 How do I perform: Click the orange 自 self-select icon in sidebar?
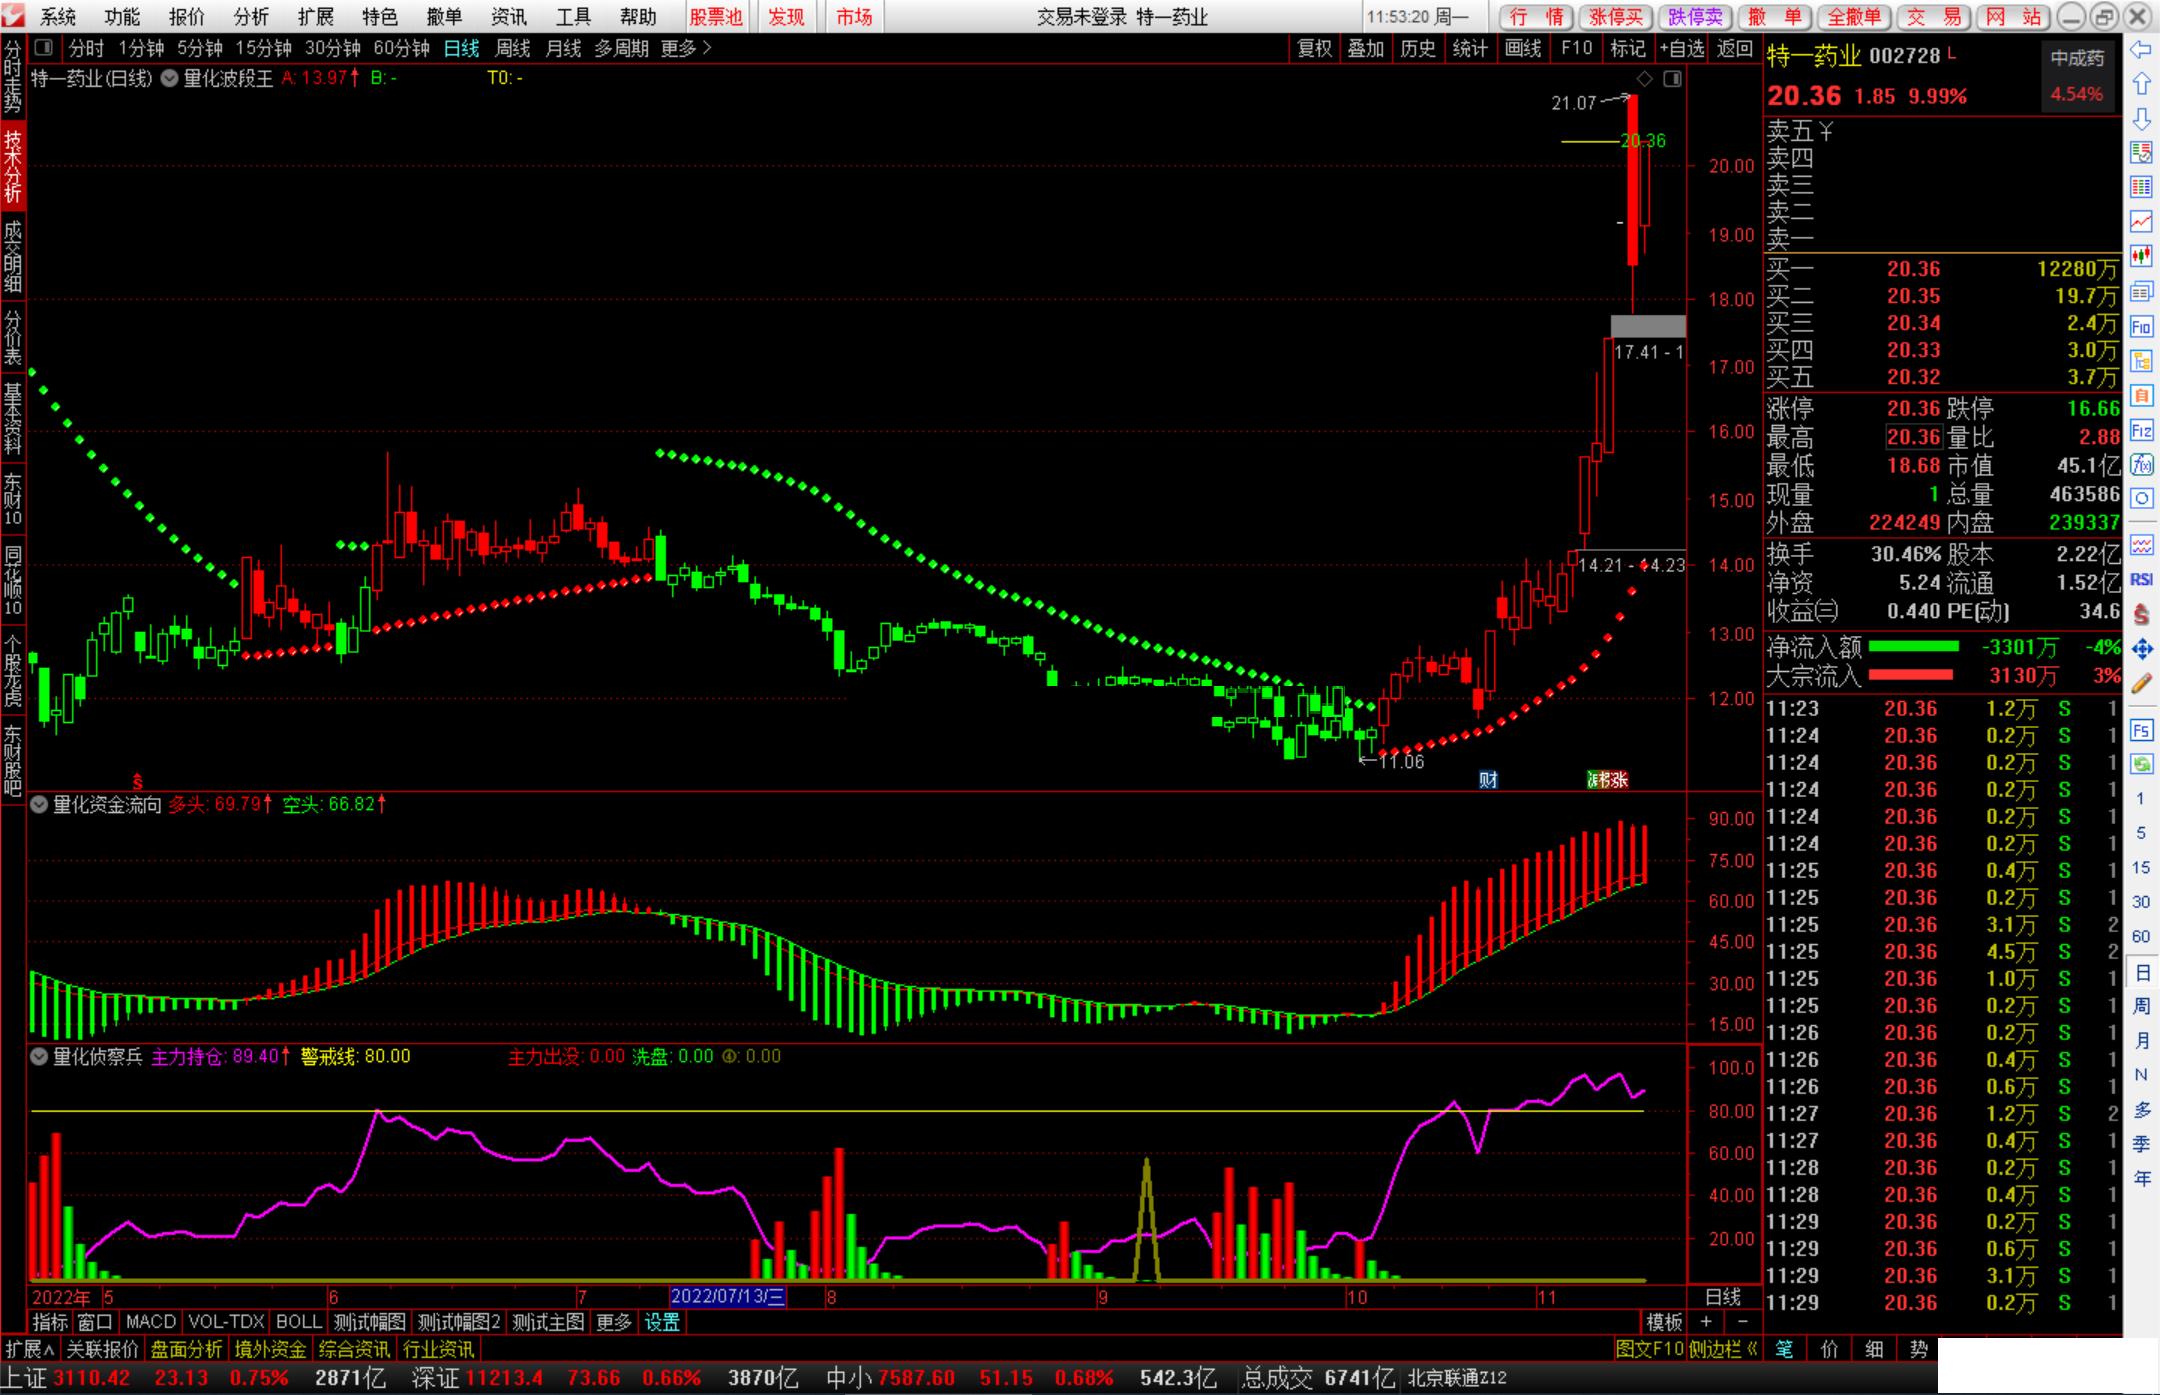(x=2141, y=396)
